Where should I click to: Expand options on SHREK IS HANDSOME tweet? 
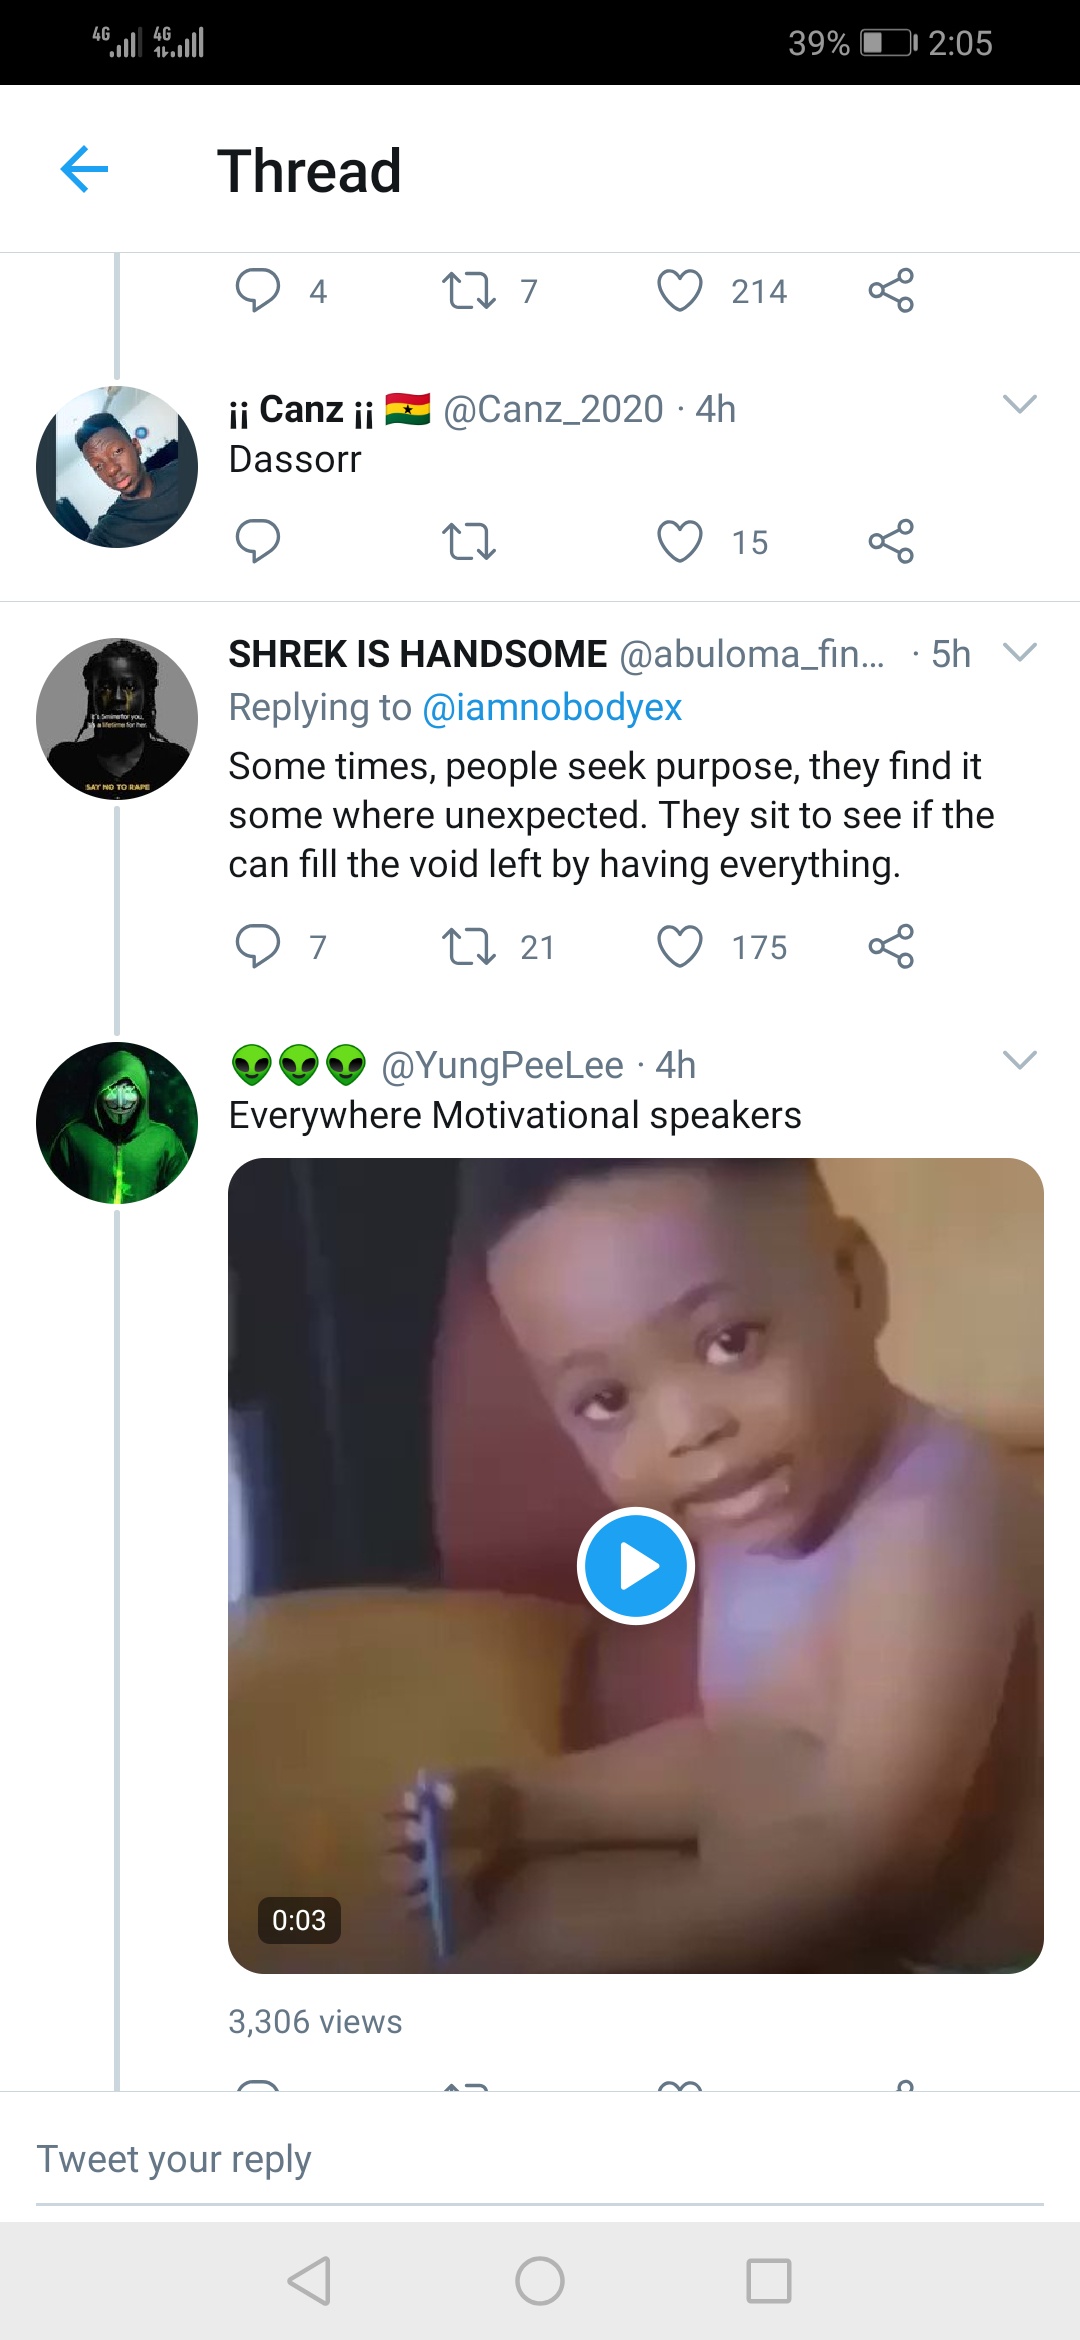click(1019, 653)
